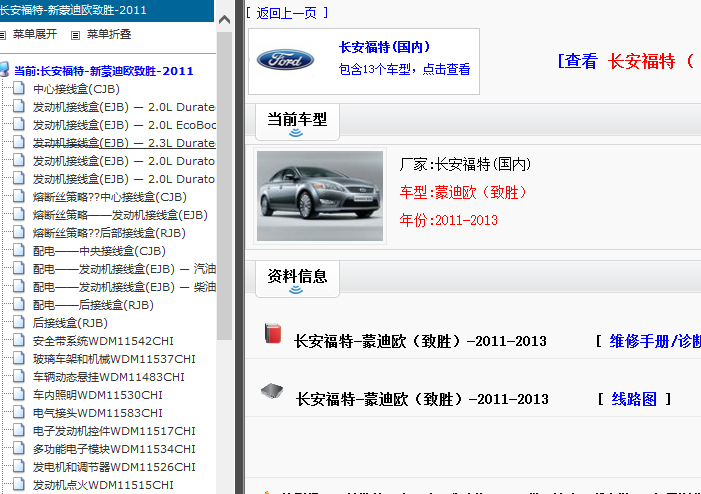The height and width of the screenshot is (494, 701).
Task: Open tree item 车内照明WDM11530CHI
Action: [97, 395]
